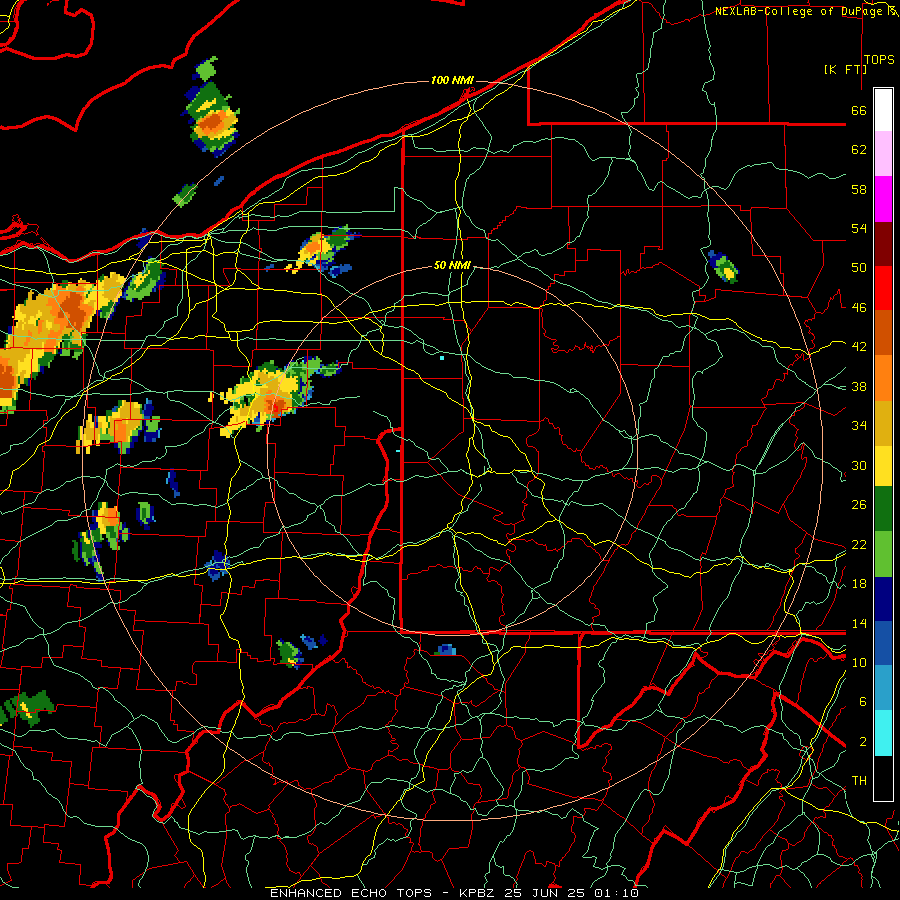Click the "10" value on the legend
Image resolution: width=900 pixels, height=900 pixels.
(x=859, y=662)
